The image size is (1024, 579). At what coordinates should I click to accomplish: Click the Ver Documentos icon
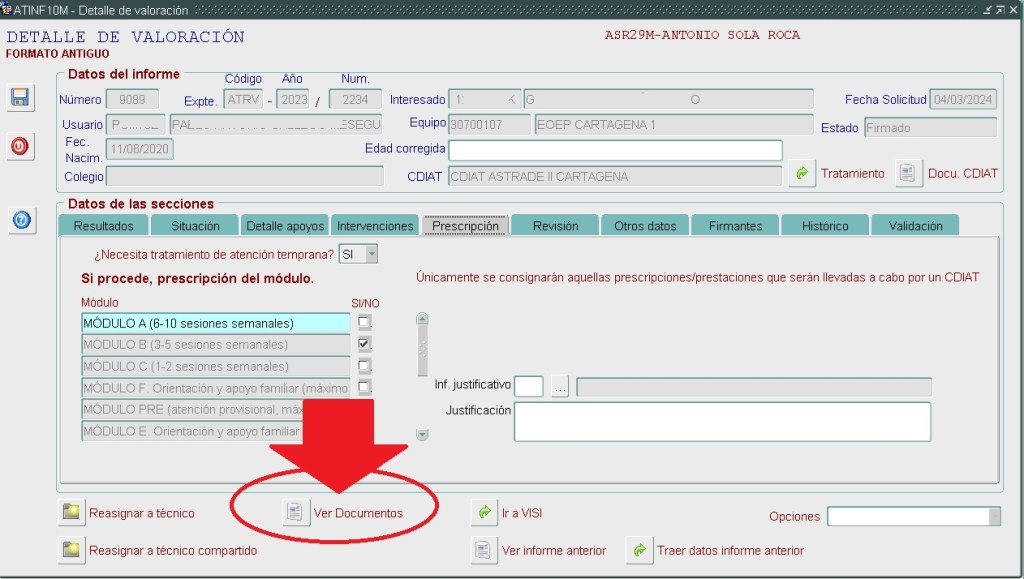click(x=295, y=513)
